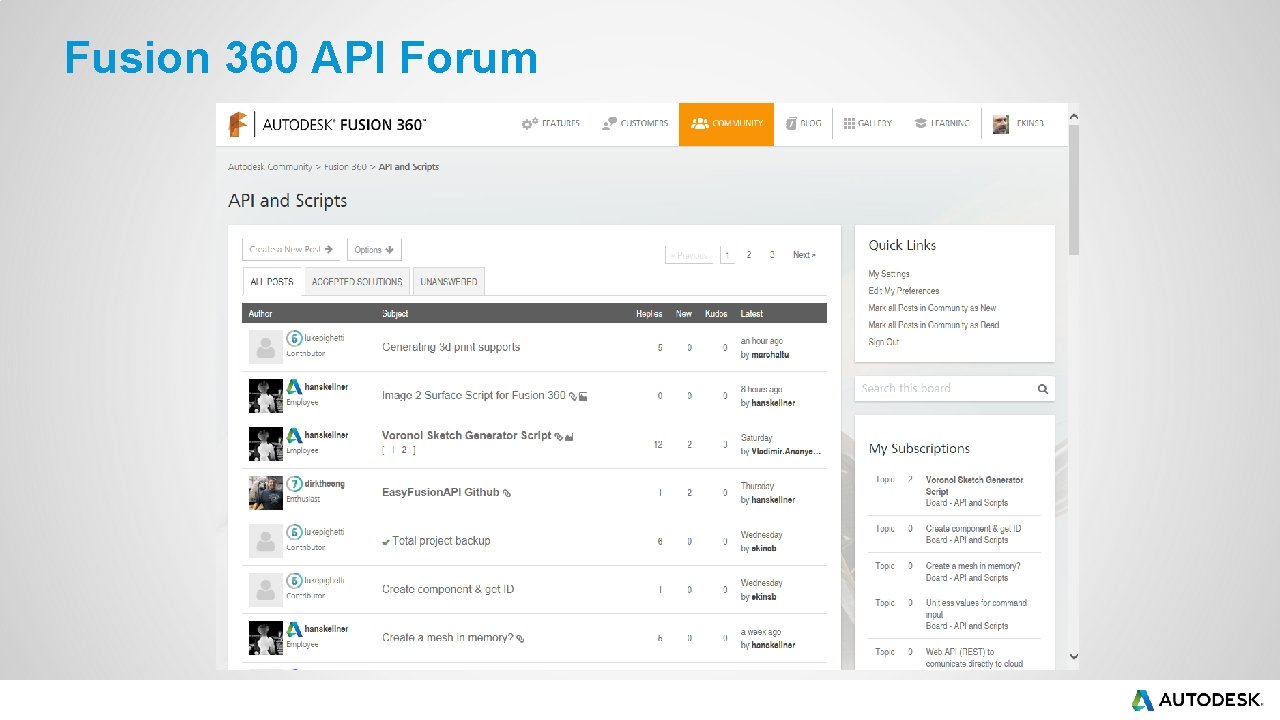
Task: Click latest poster Vladimir.Ananye… name
Action: 786,452
